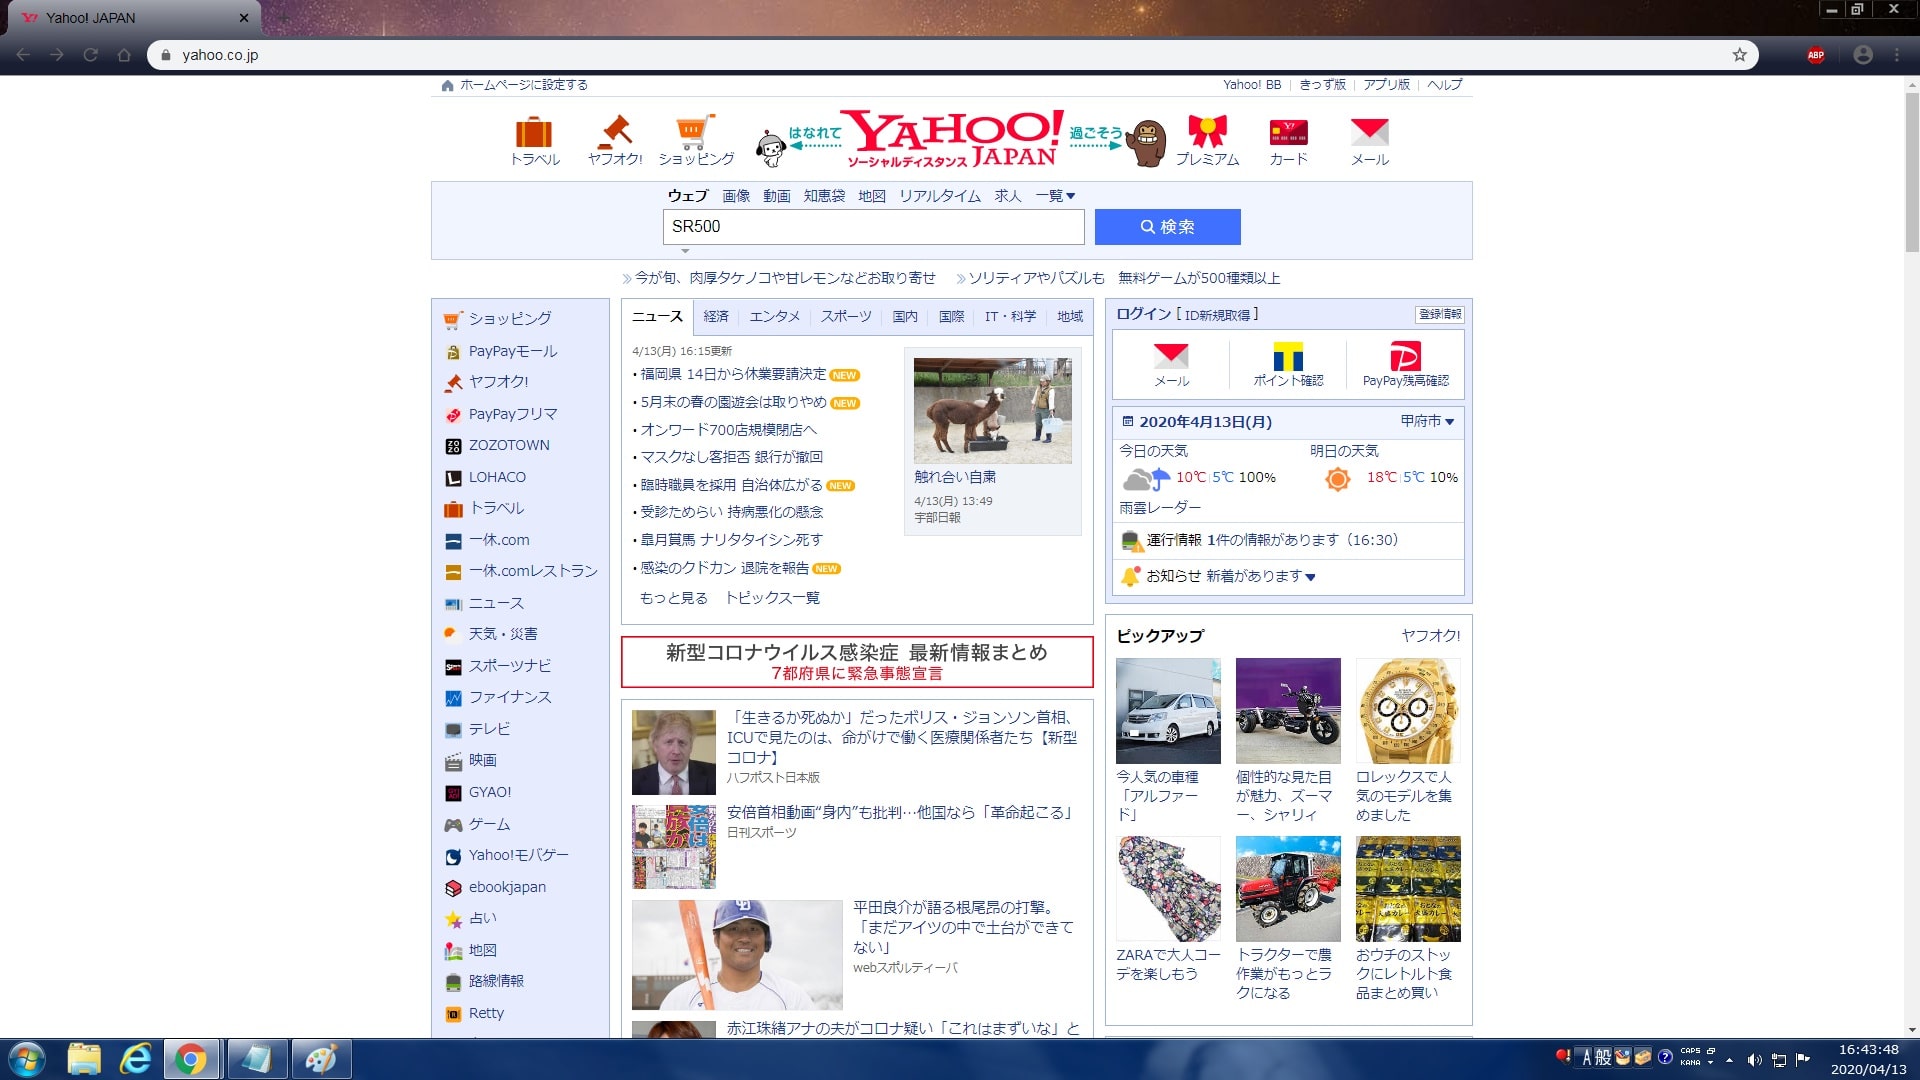This screenshot has width=1920, height=1080.
Task: Expand search suggestions arrow below search box
Action: pyautogui.click(x=685, y=251)
